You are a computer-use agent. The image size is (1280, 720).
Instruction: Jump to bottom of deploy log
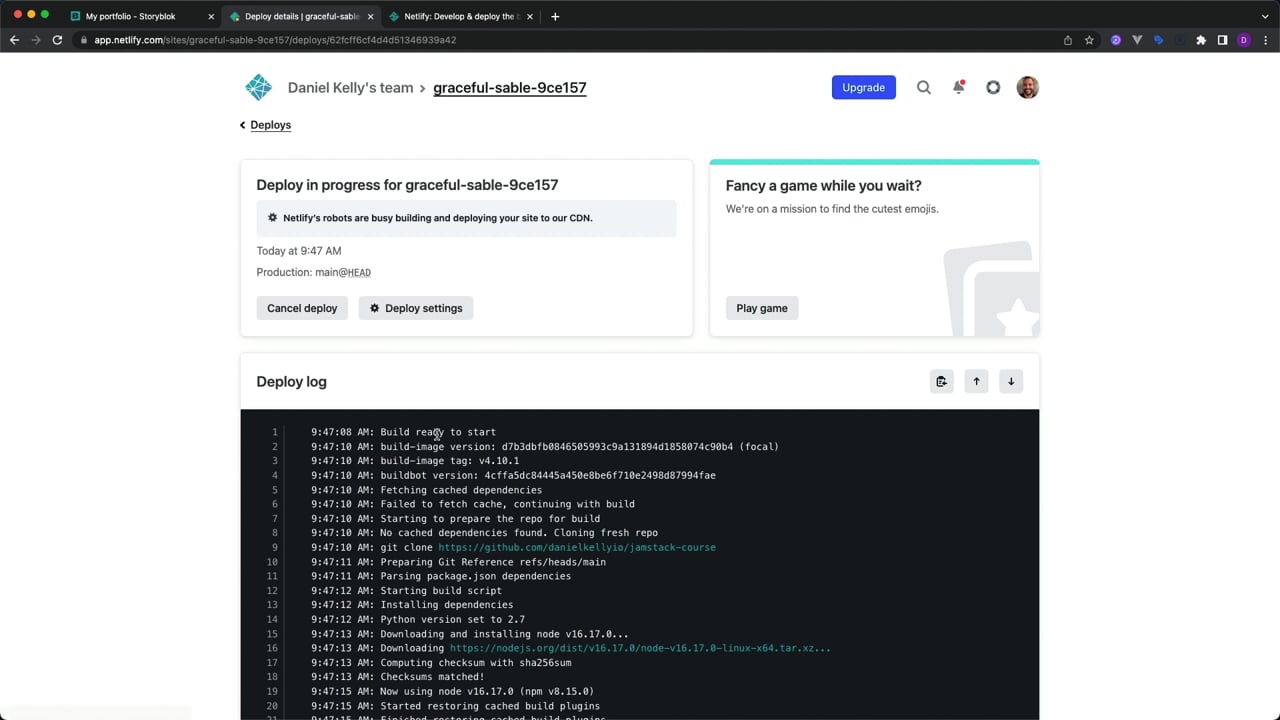[1011, 381]
